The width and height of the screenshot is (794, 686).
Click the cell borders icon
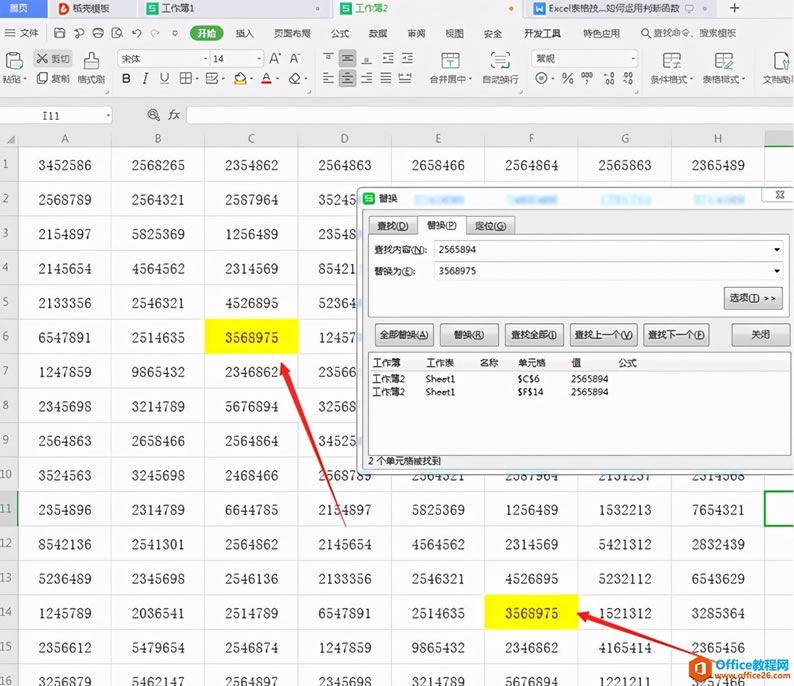(186, 78)
